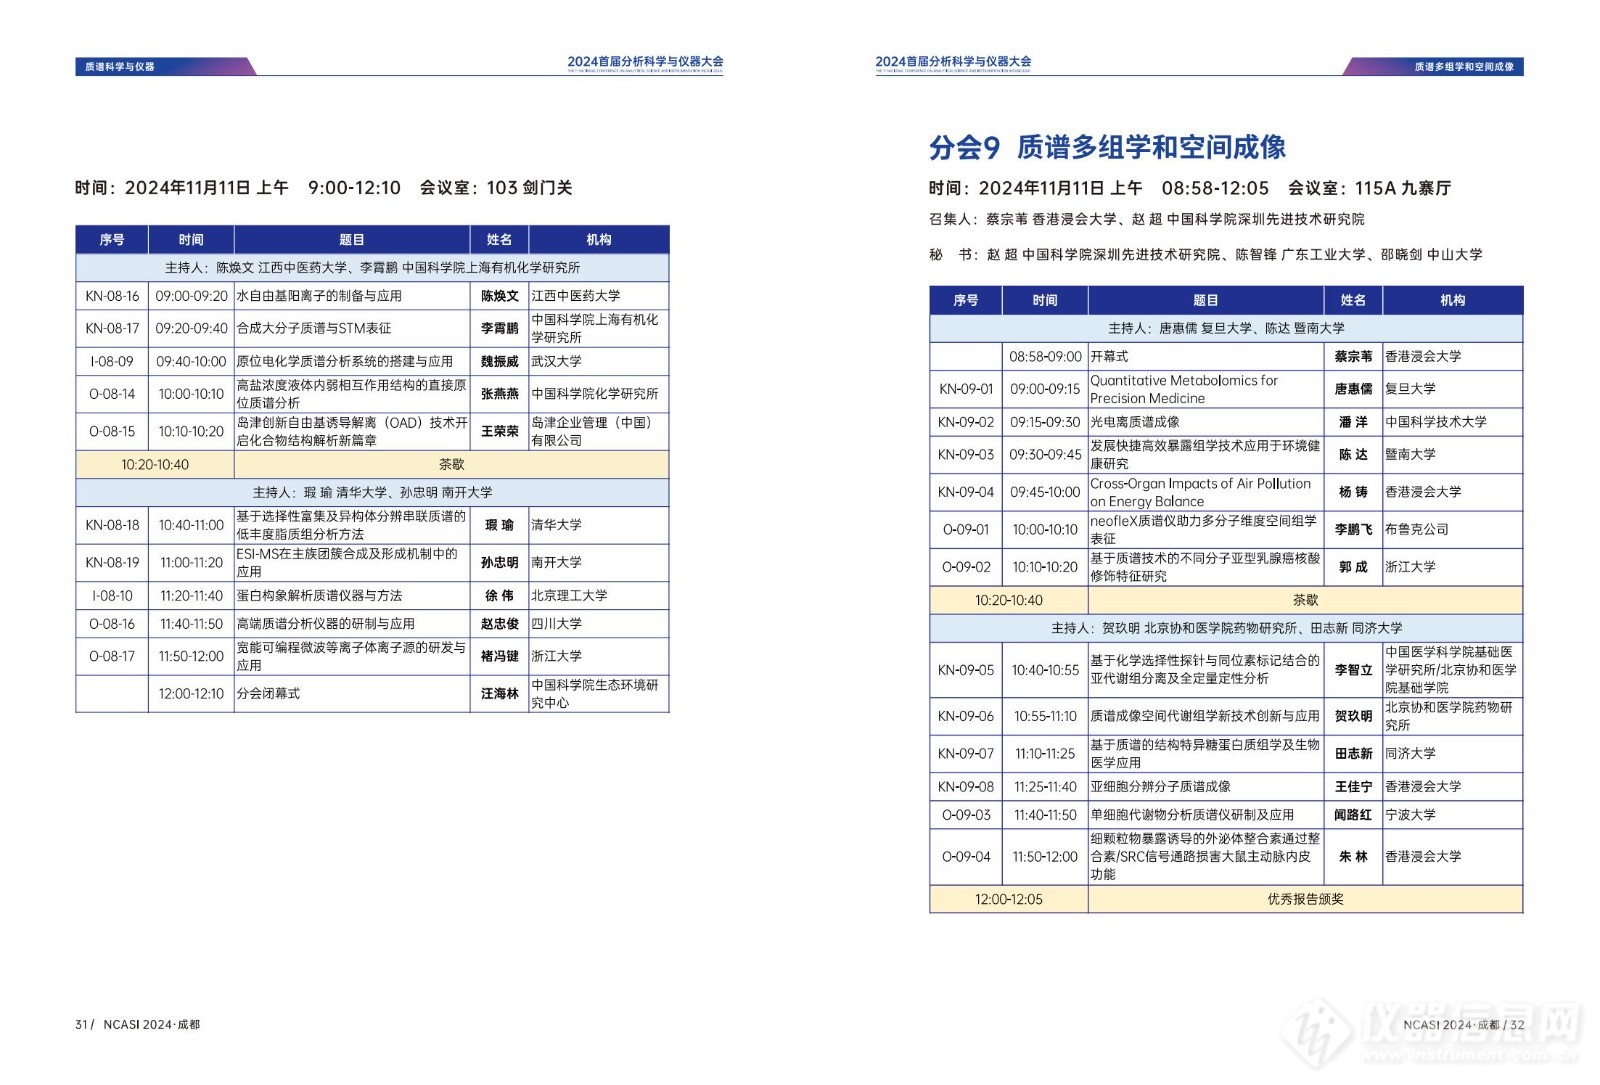
Task: Select time cell 09:20-09:40
Action: pyautogui.click(x=191, y=328)
